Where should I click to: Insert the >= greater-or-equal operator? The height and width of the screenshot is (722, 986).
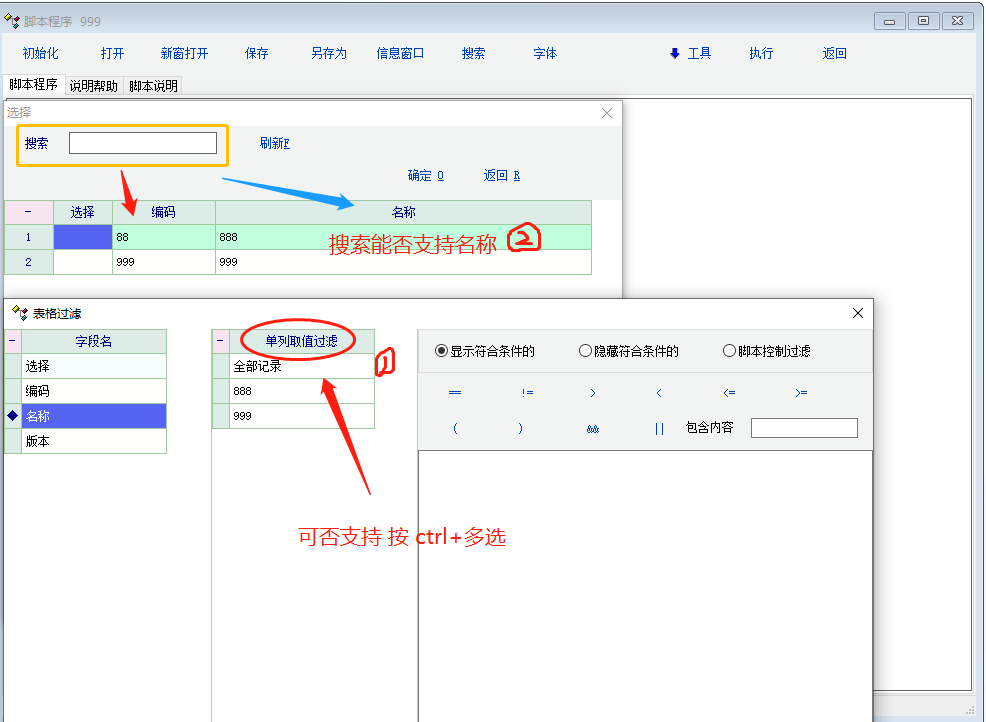click(x=801, y=393)
